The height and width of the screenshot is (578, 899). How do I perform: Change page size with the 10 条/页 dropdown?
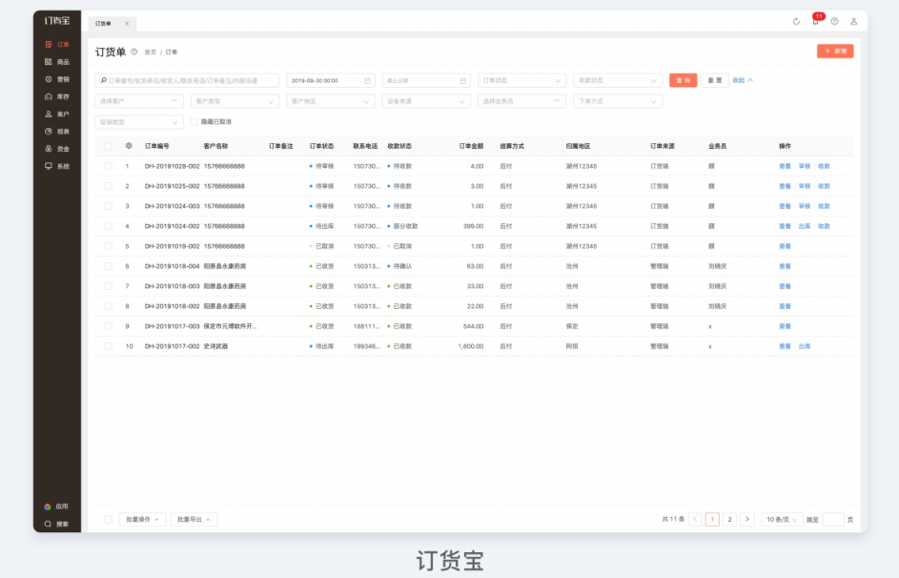point(782,520)
